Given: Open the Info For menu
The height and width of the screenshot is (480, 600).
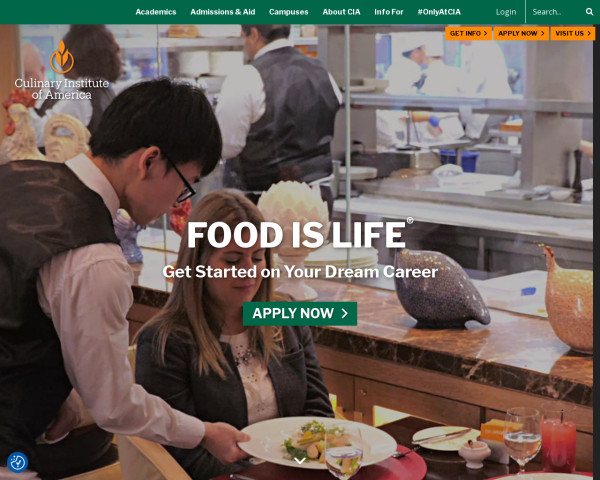Looking at the screenshot, I should click(x=389, y=12).
